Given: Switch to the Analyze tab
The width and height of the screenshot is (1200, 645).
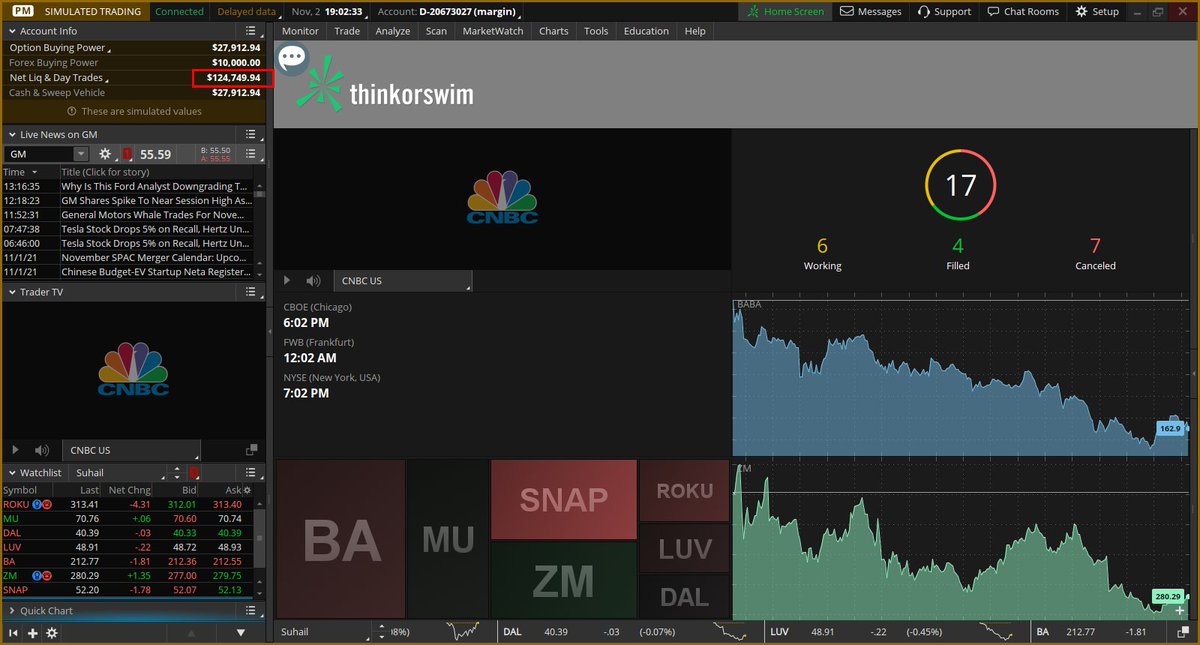Looking at the screenshot, I should pyautogui.click(x=393, y=31).
